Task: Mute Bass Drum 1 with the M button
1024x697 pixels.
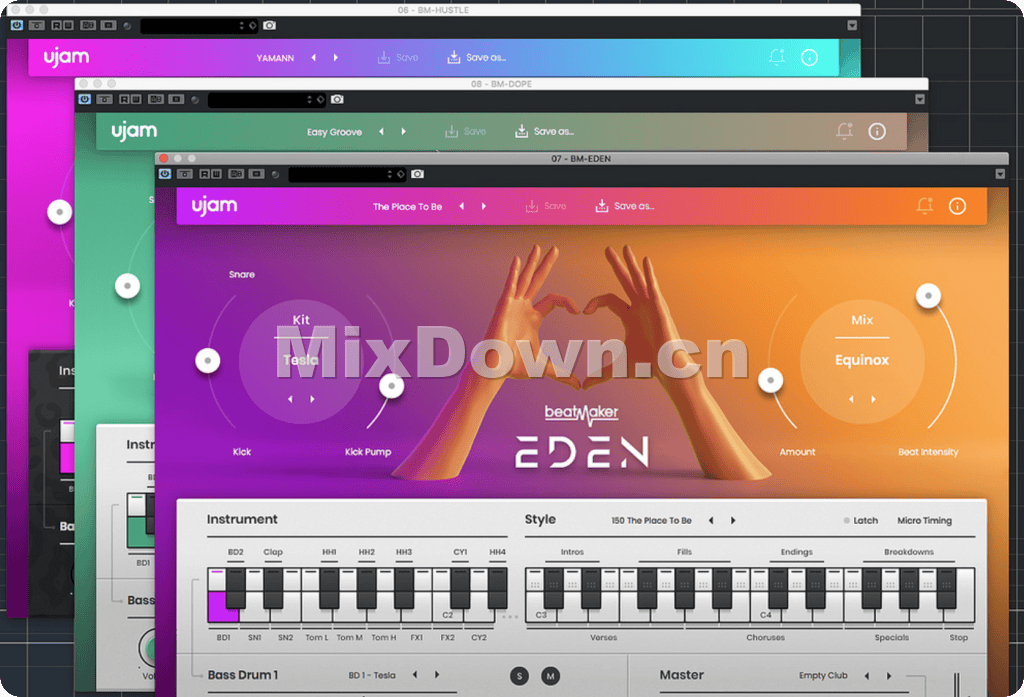Action: (x=551, y=676)
